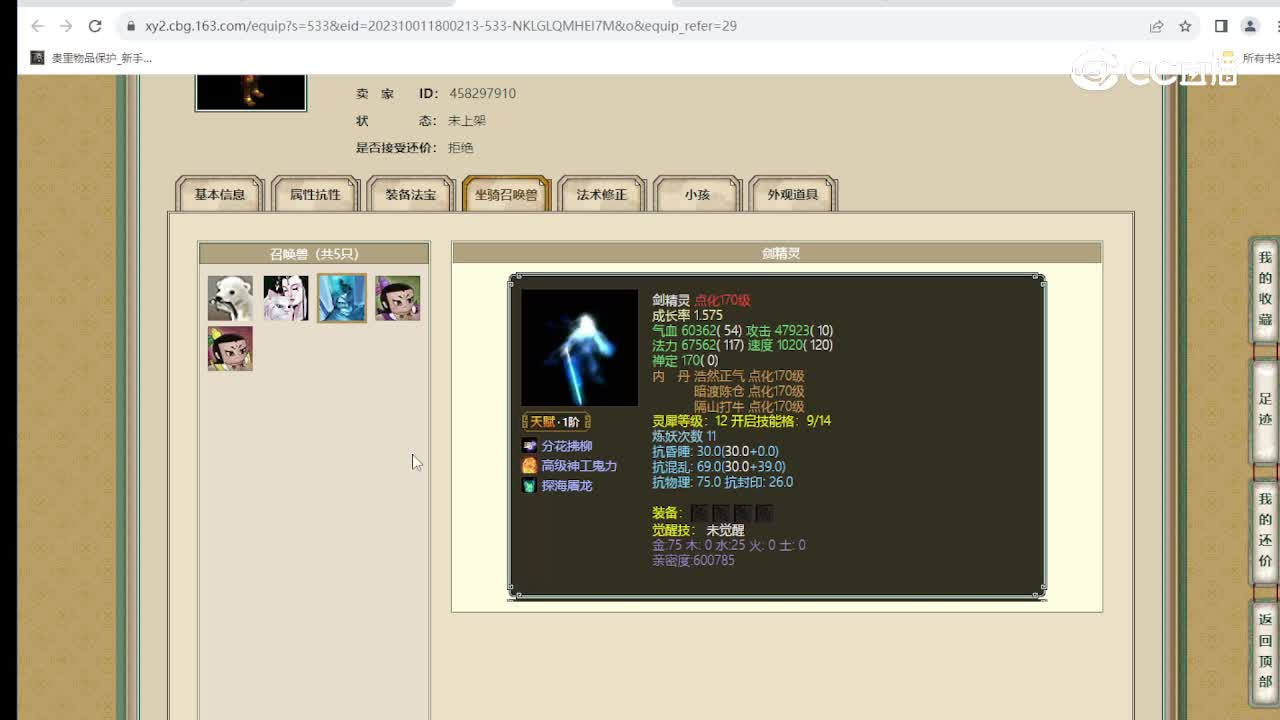Click the first pet equipment slot
Image resolution: width=1280 pixels, height=720 pixels.
699,513
